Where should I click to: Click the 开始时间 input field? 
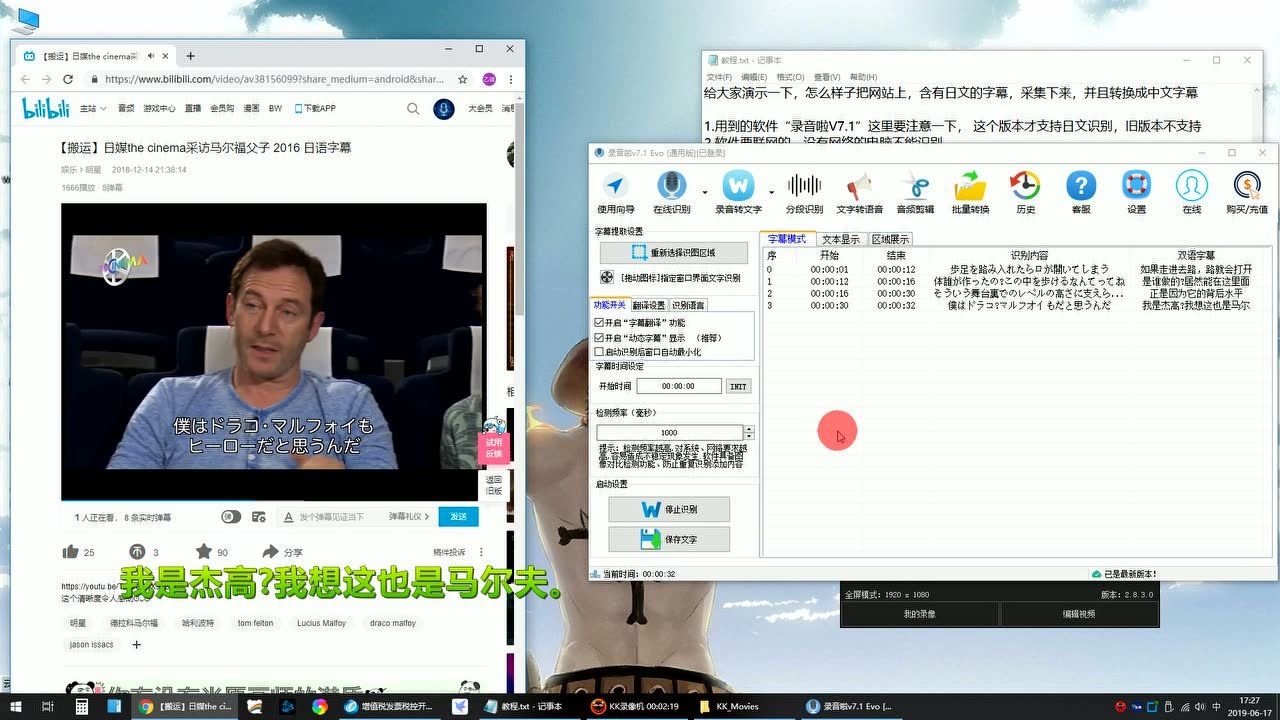pos(678,386)
